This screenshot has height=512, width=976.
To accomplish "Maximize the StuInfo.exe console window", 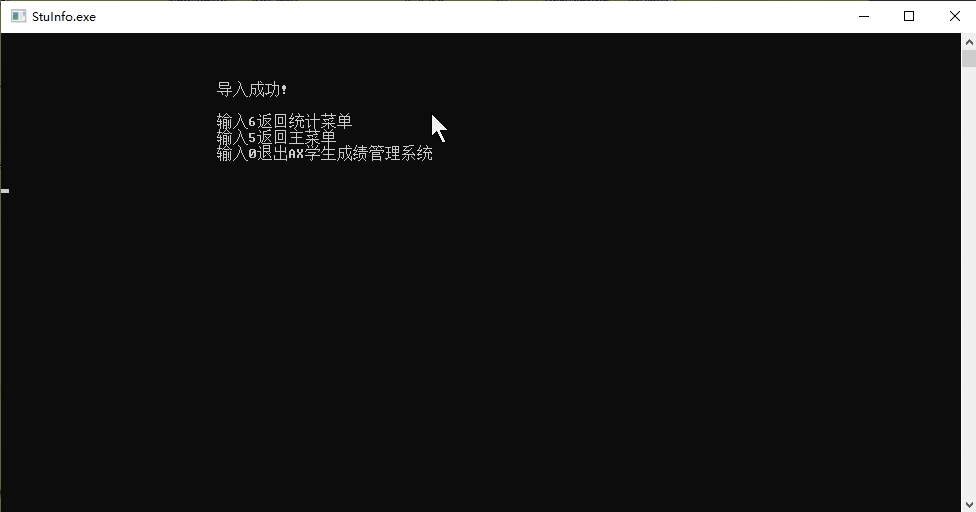I will 909,17.
